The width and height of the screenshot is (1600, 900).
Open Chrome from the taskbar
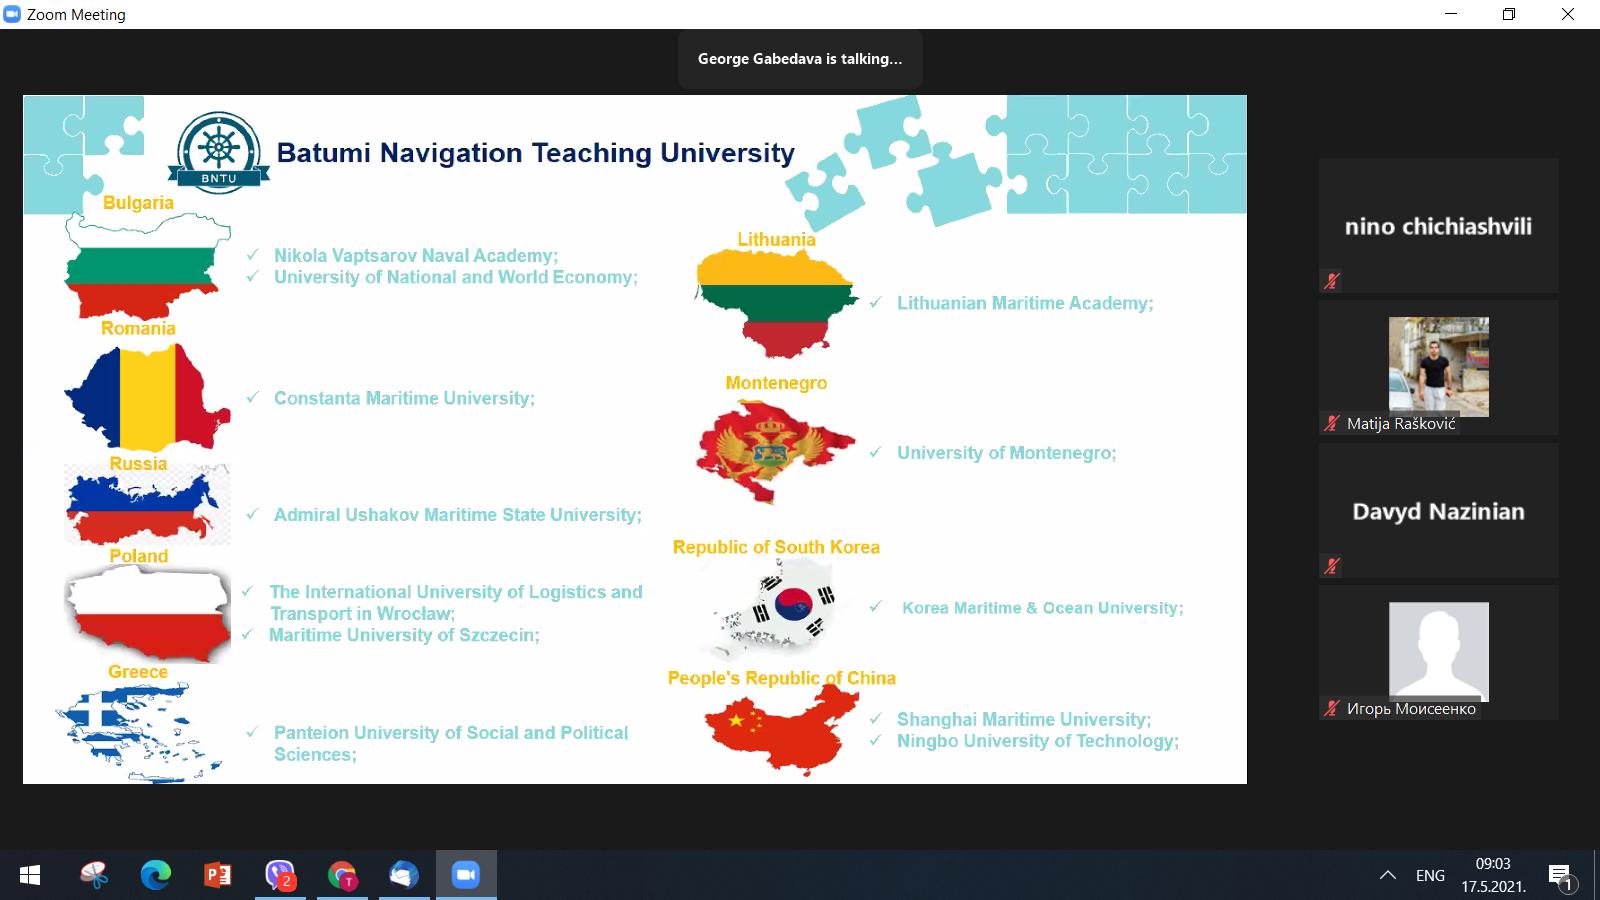342,875
